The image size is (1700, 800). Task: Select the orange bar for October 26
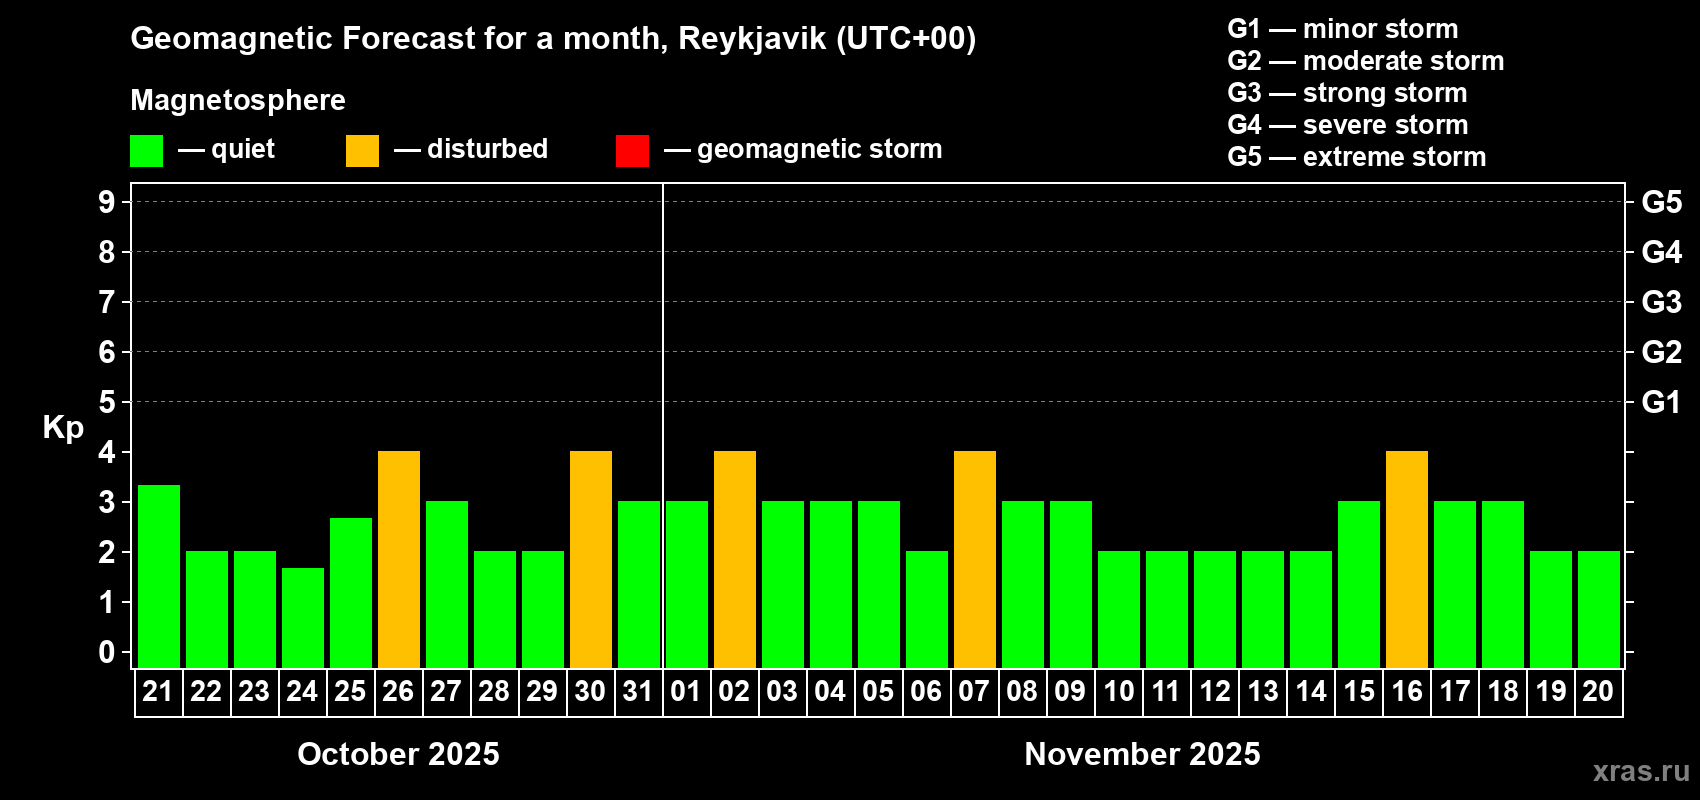pos(399,559)
